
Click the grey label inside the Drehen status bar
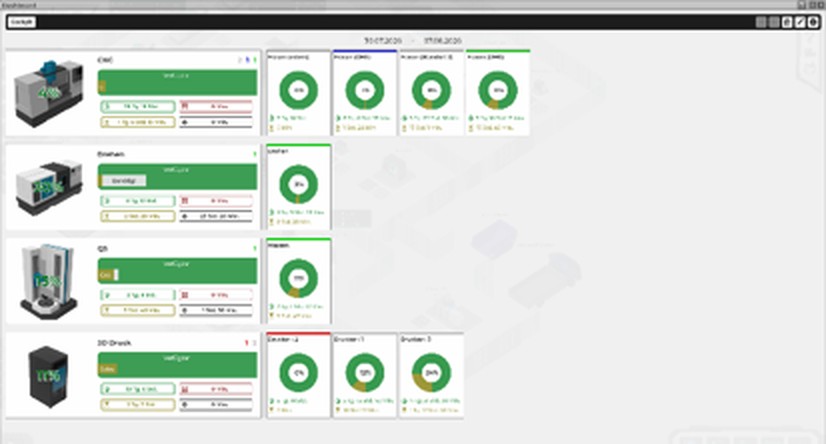(124, 181)
